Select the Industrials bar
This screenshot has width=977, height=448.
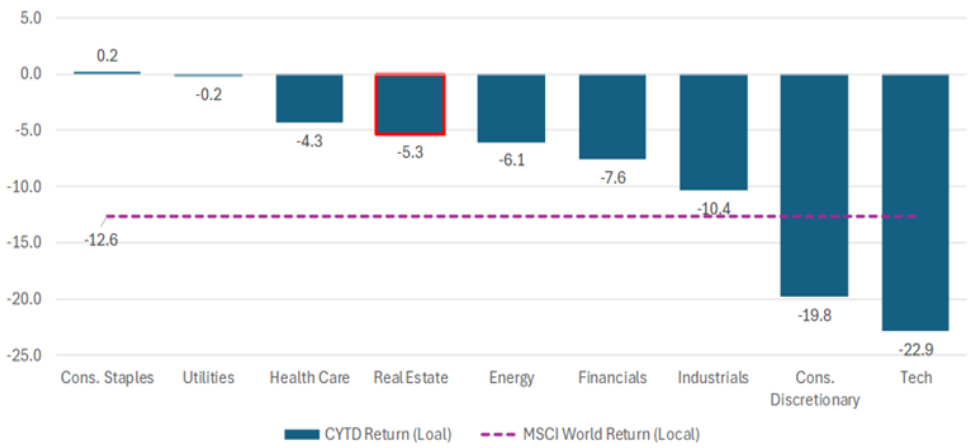713,132
